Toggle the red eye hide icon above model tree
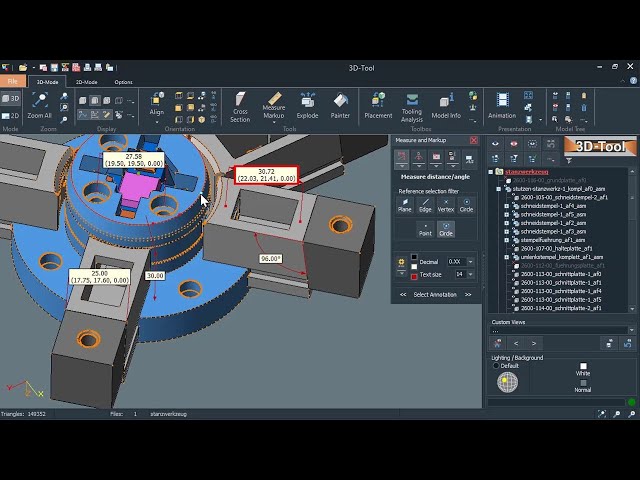Image resolution: width=640 pixels, height=480 pixels. click(x=513, y=144)
